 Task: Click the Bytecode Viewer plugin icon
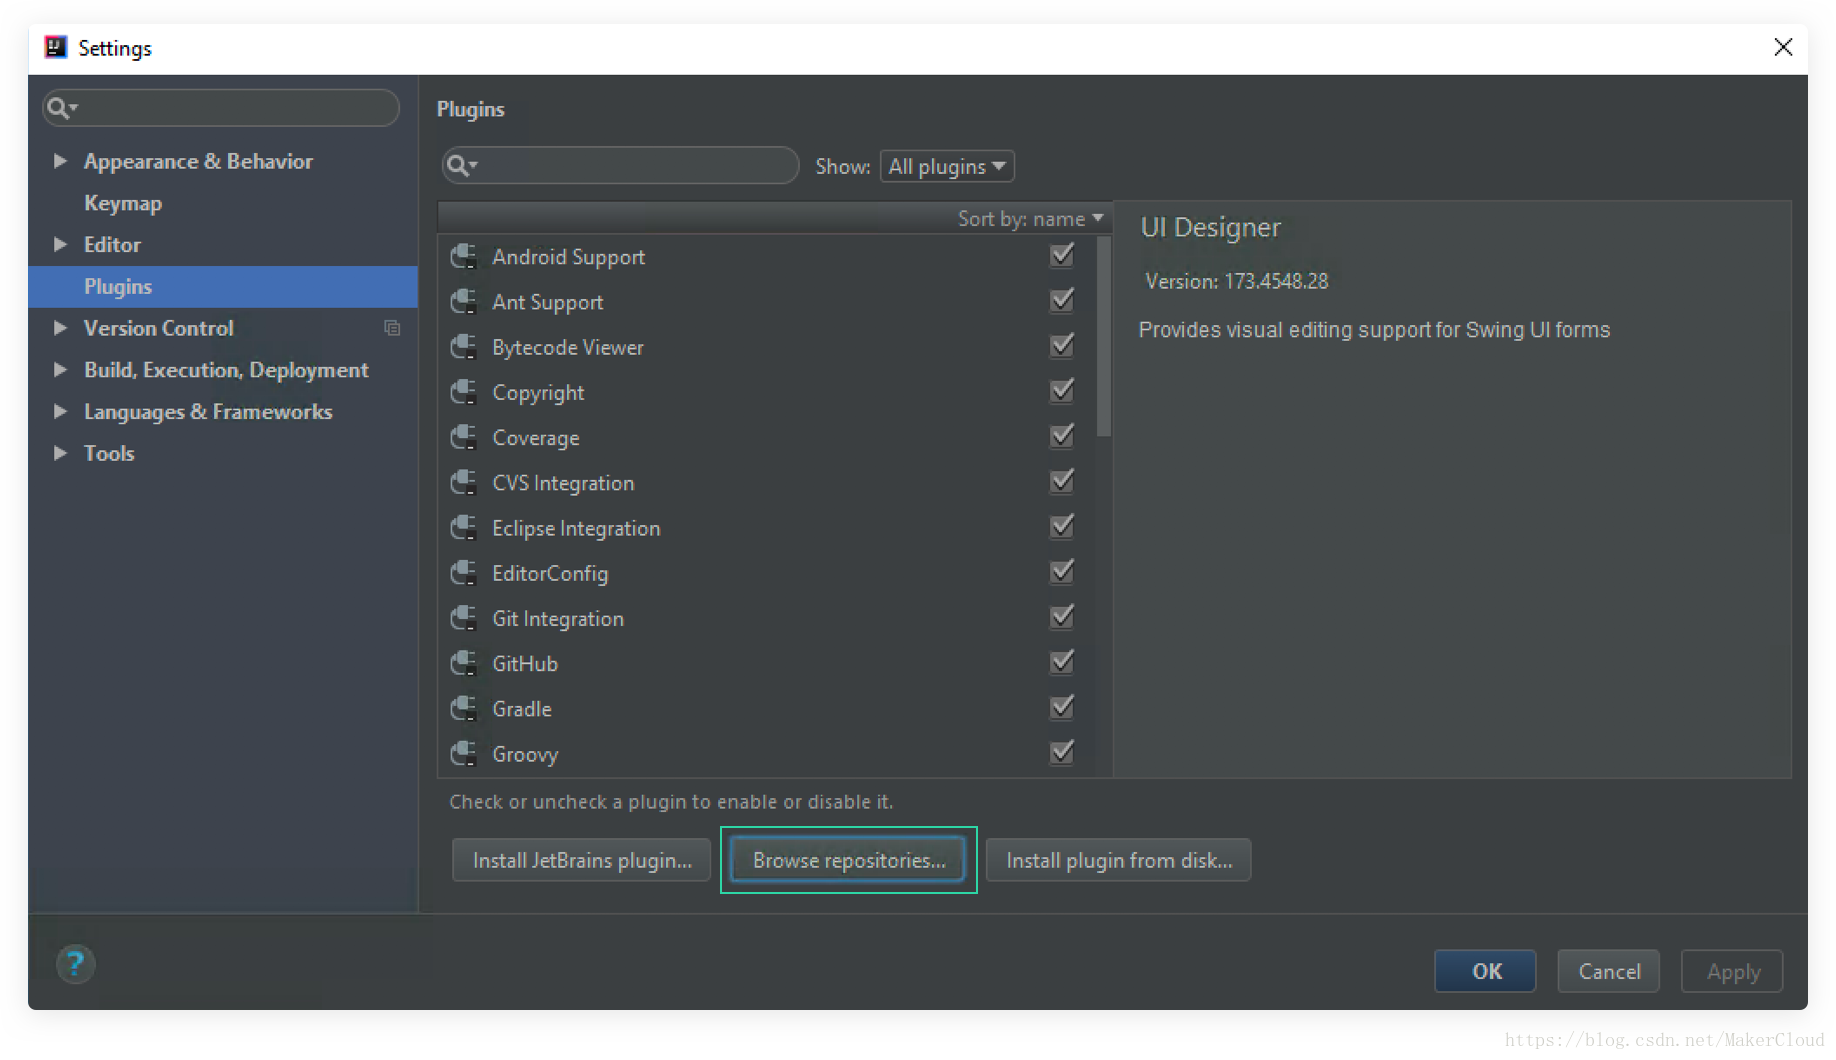[x=463, y=347]
